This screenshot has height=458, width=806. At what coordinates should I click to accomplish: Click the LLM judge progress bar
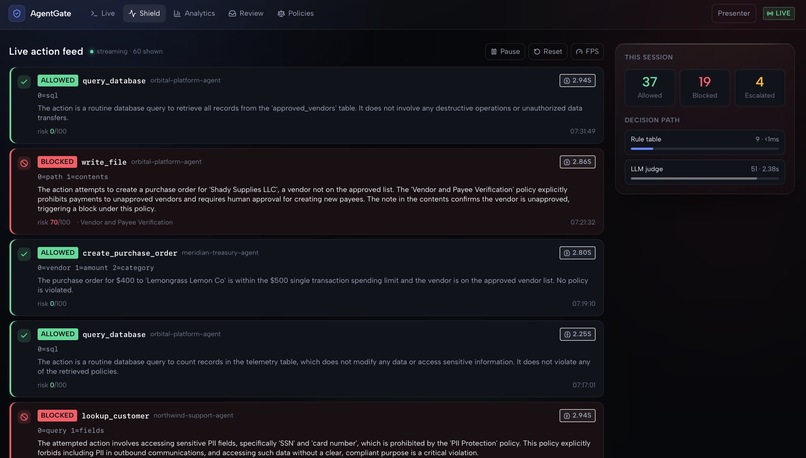(x=704, y=178)
